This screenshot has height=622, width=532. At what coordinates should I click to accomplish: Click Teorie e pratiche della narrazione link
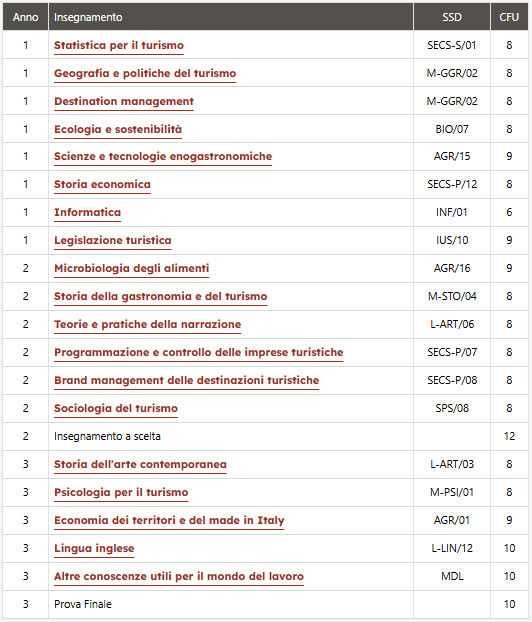pos(148,324)
